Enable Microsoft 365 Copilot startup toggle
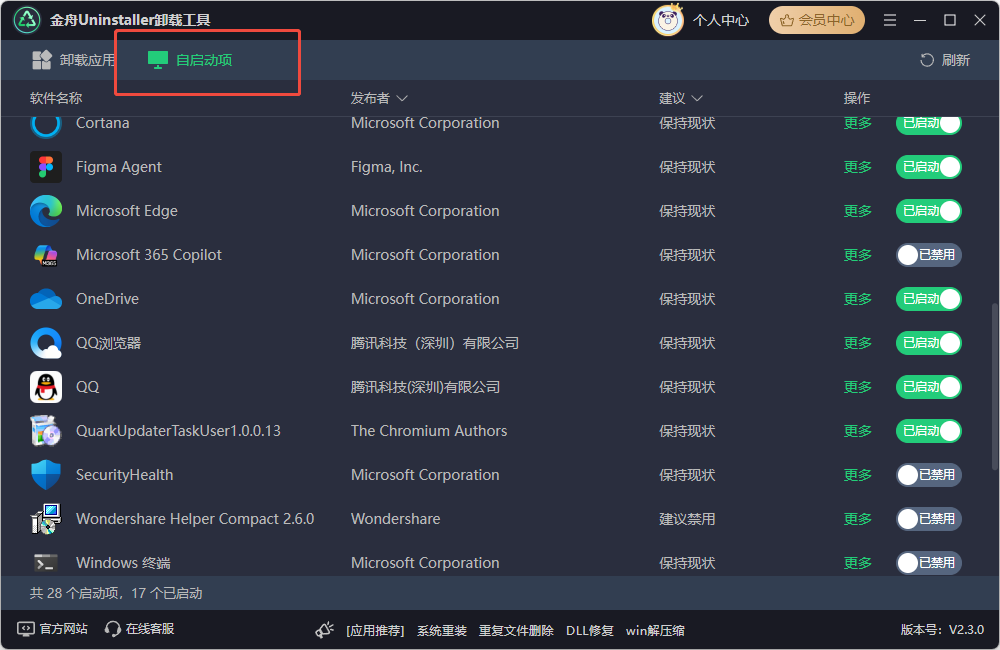1000x650 pixels. (929, 255)
